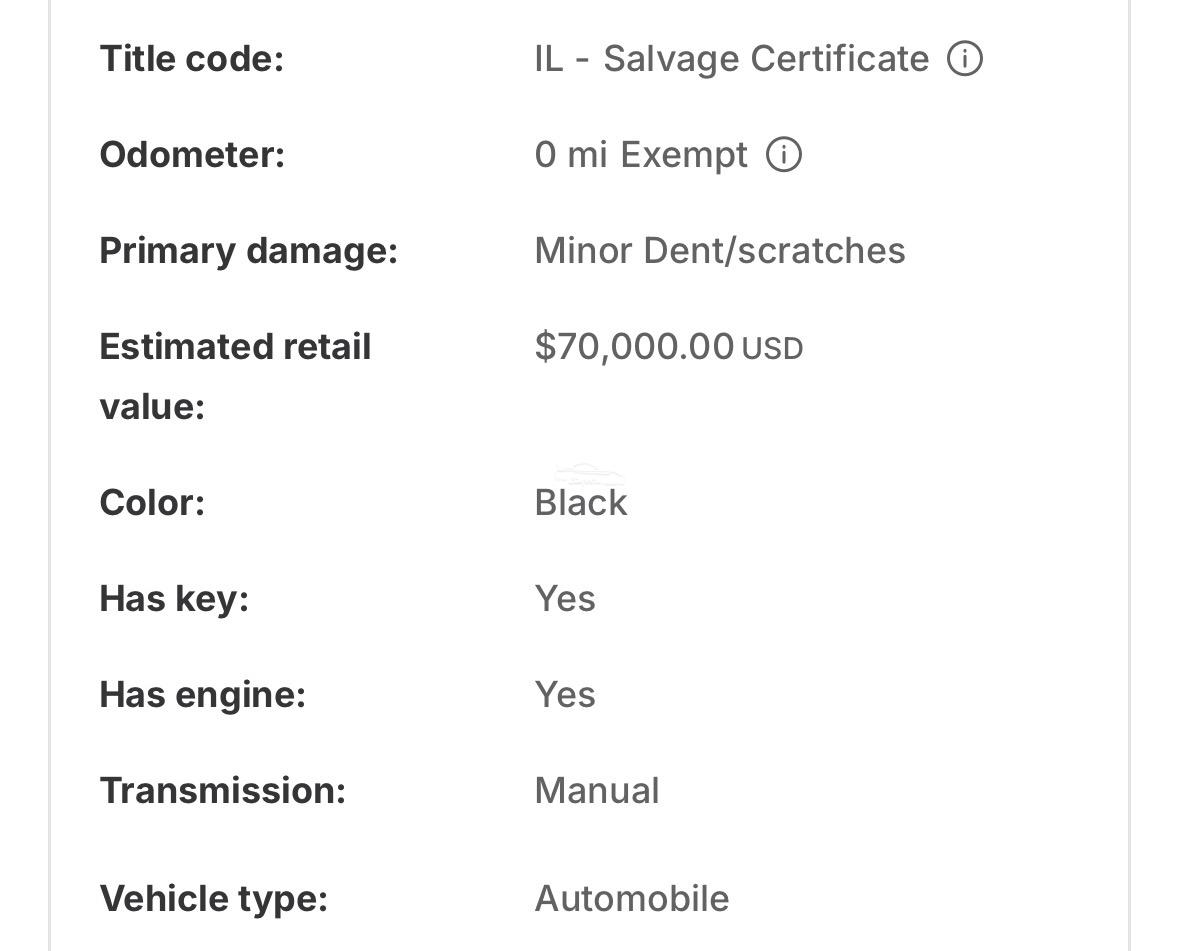This screenshot has width=1179, height=951.
Task: Select the Manual transmission value
Action: (x=597, y=791)
